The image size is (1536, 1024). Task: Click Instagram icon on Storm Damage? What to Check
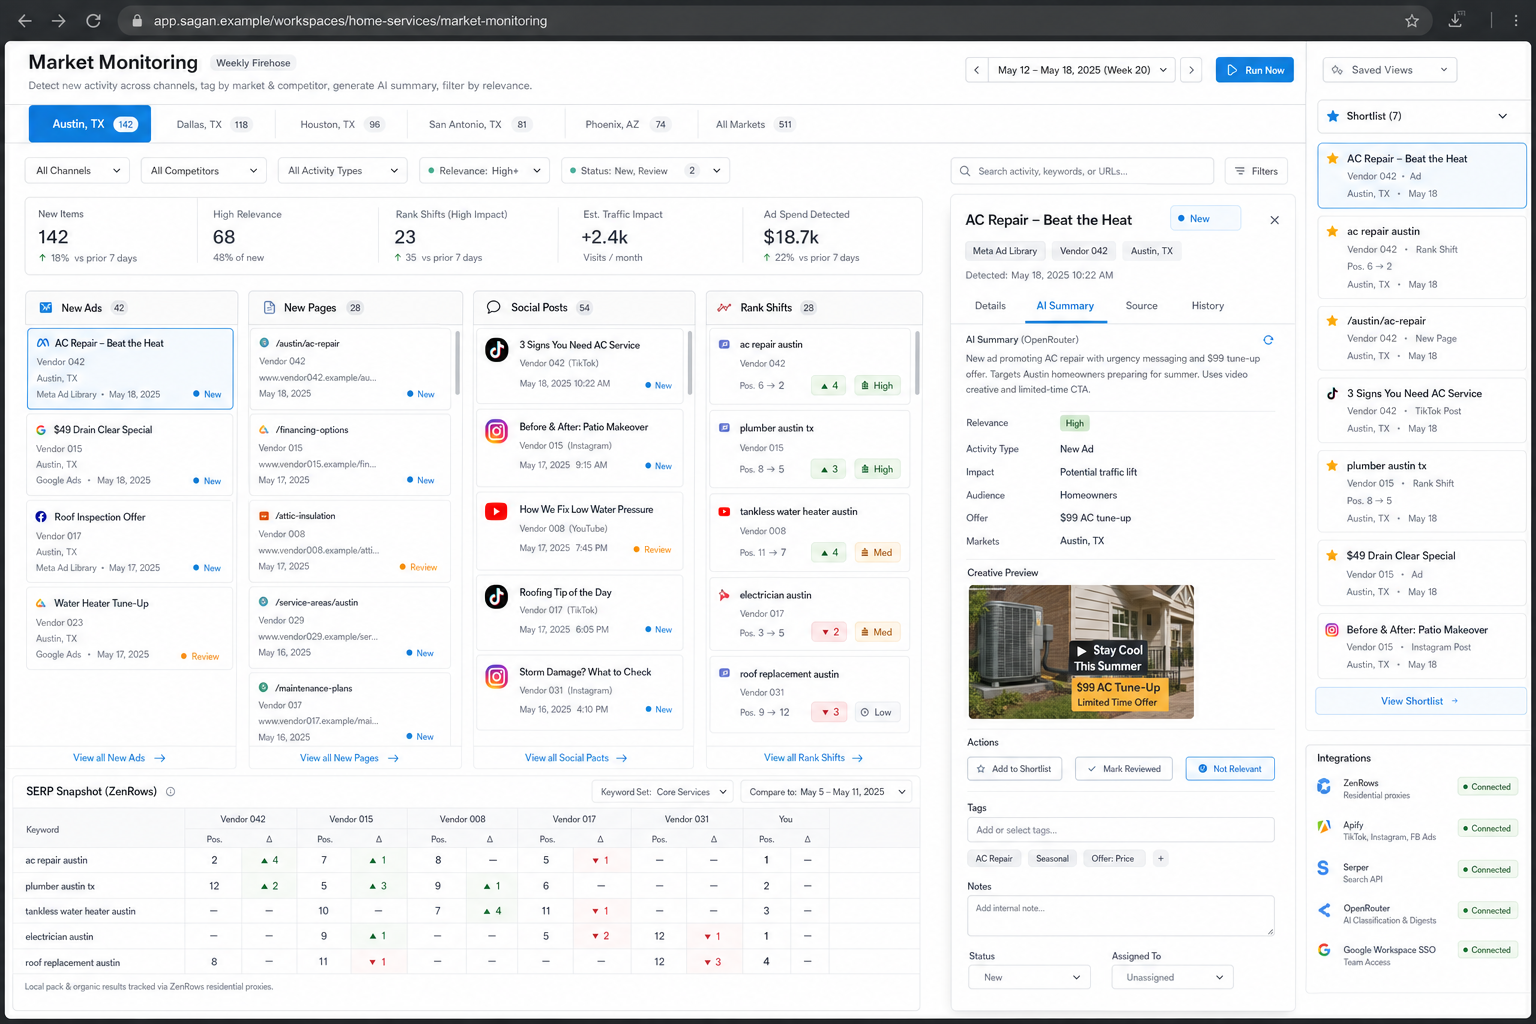click(x=497, y=677)
